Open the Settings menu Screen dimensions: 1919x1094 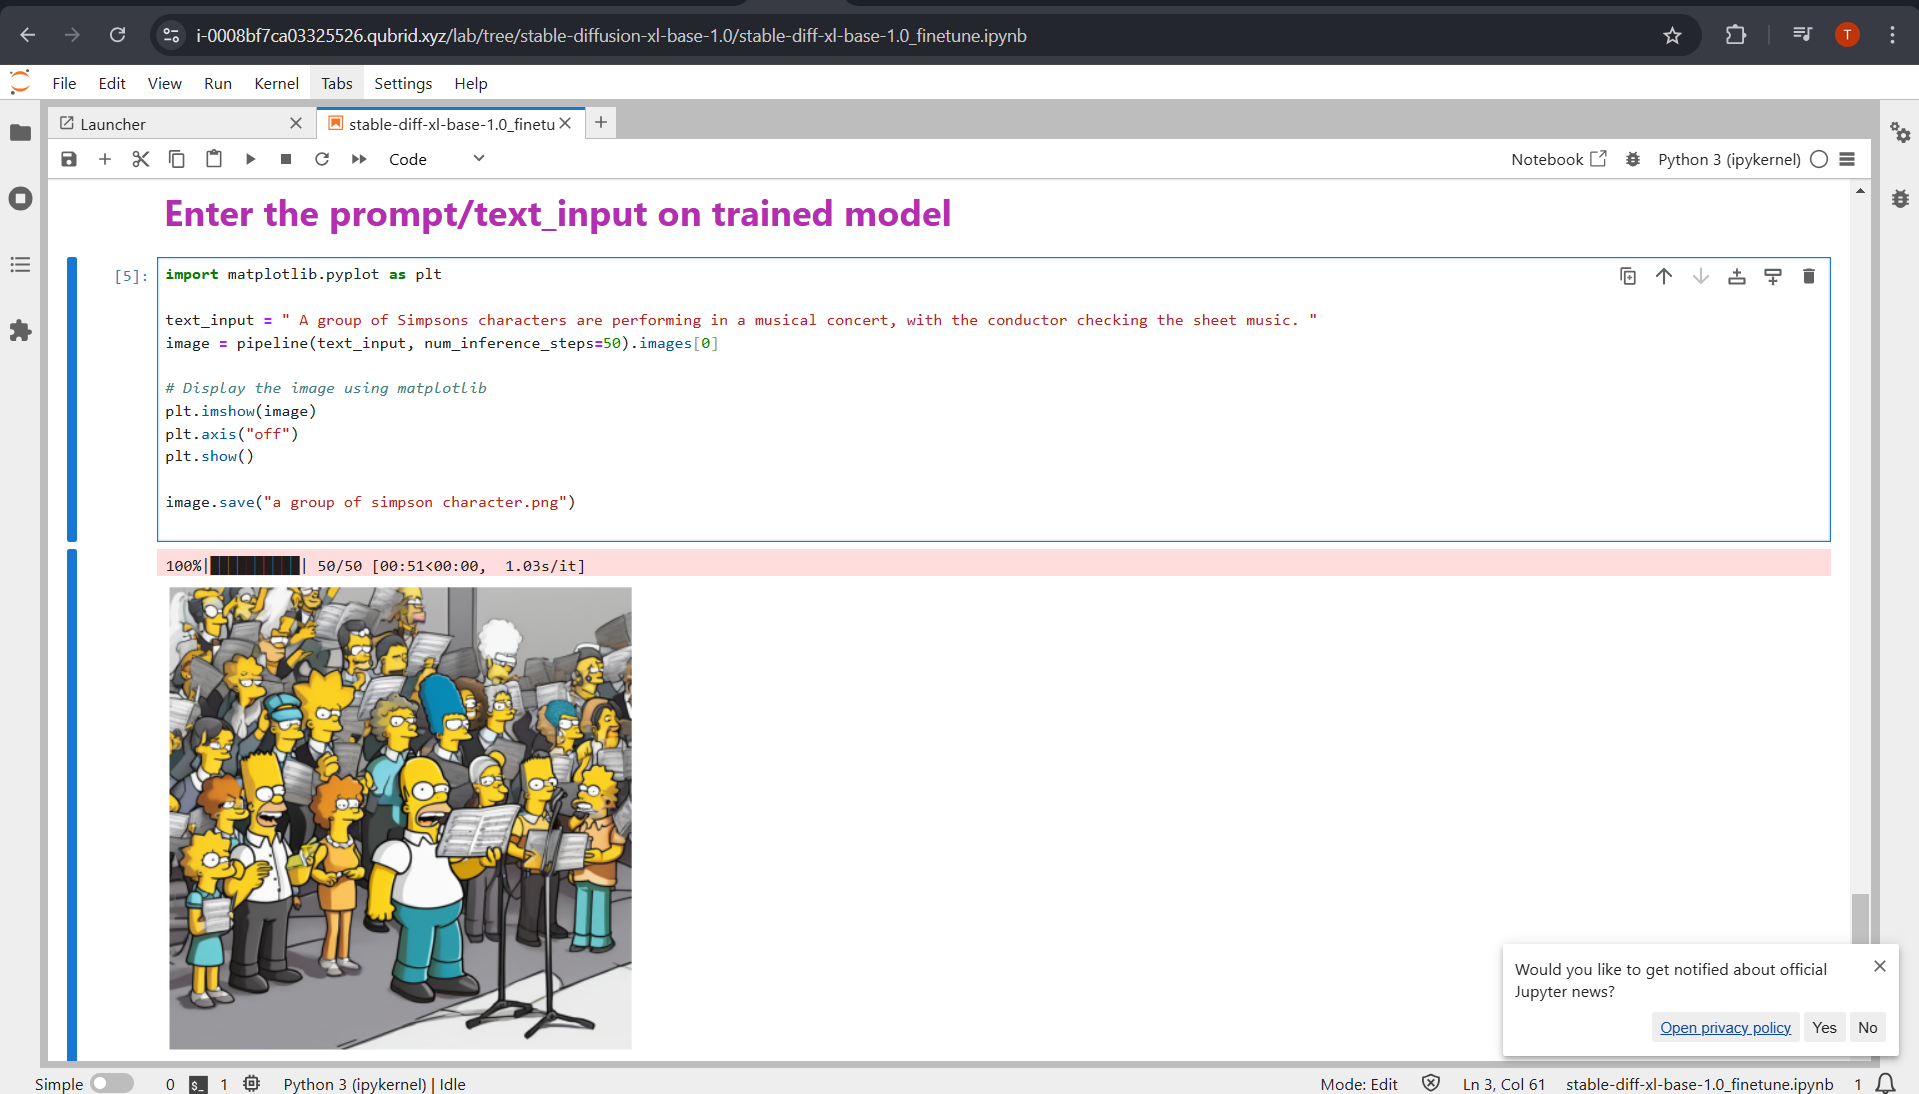tap(403, 83)
